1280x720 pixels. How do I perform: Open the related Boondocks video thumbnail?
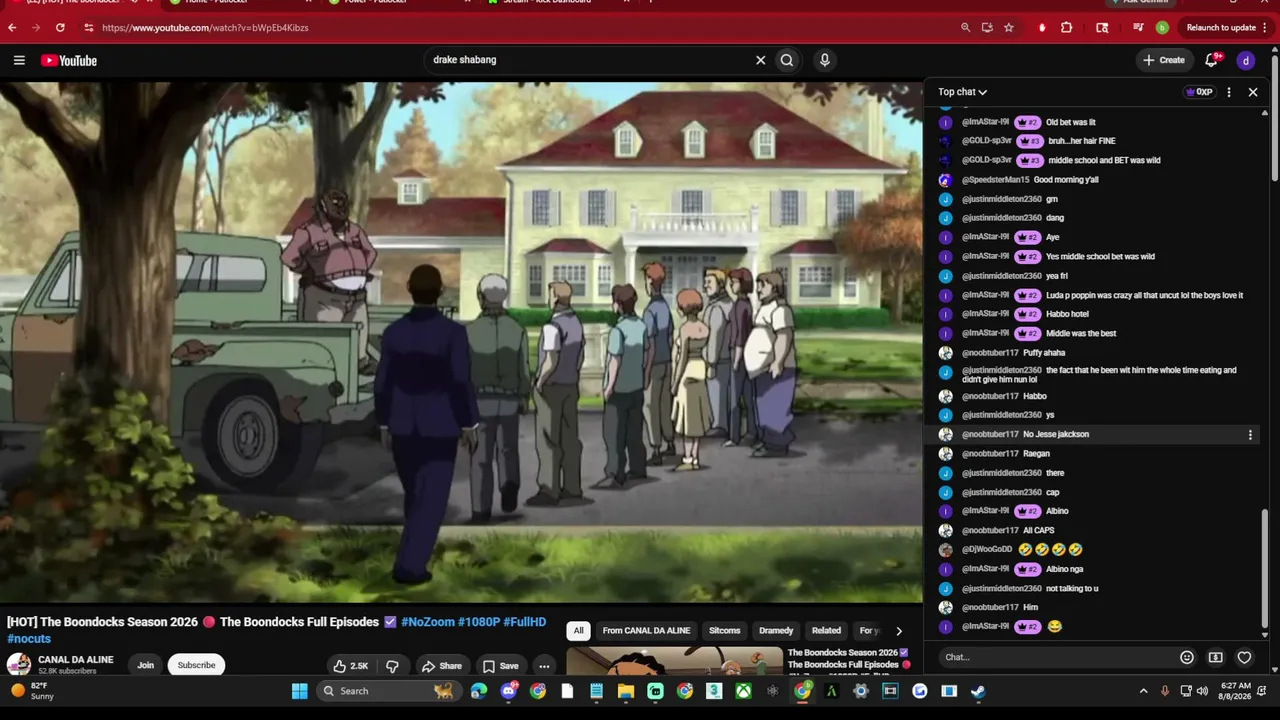pyautogui.click(x=675, y=661)
